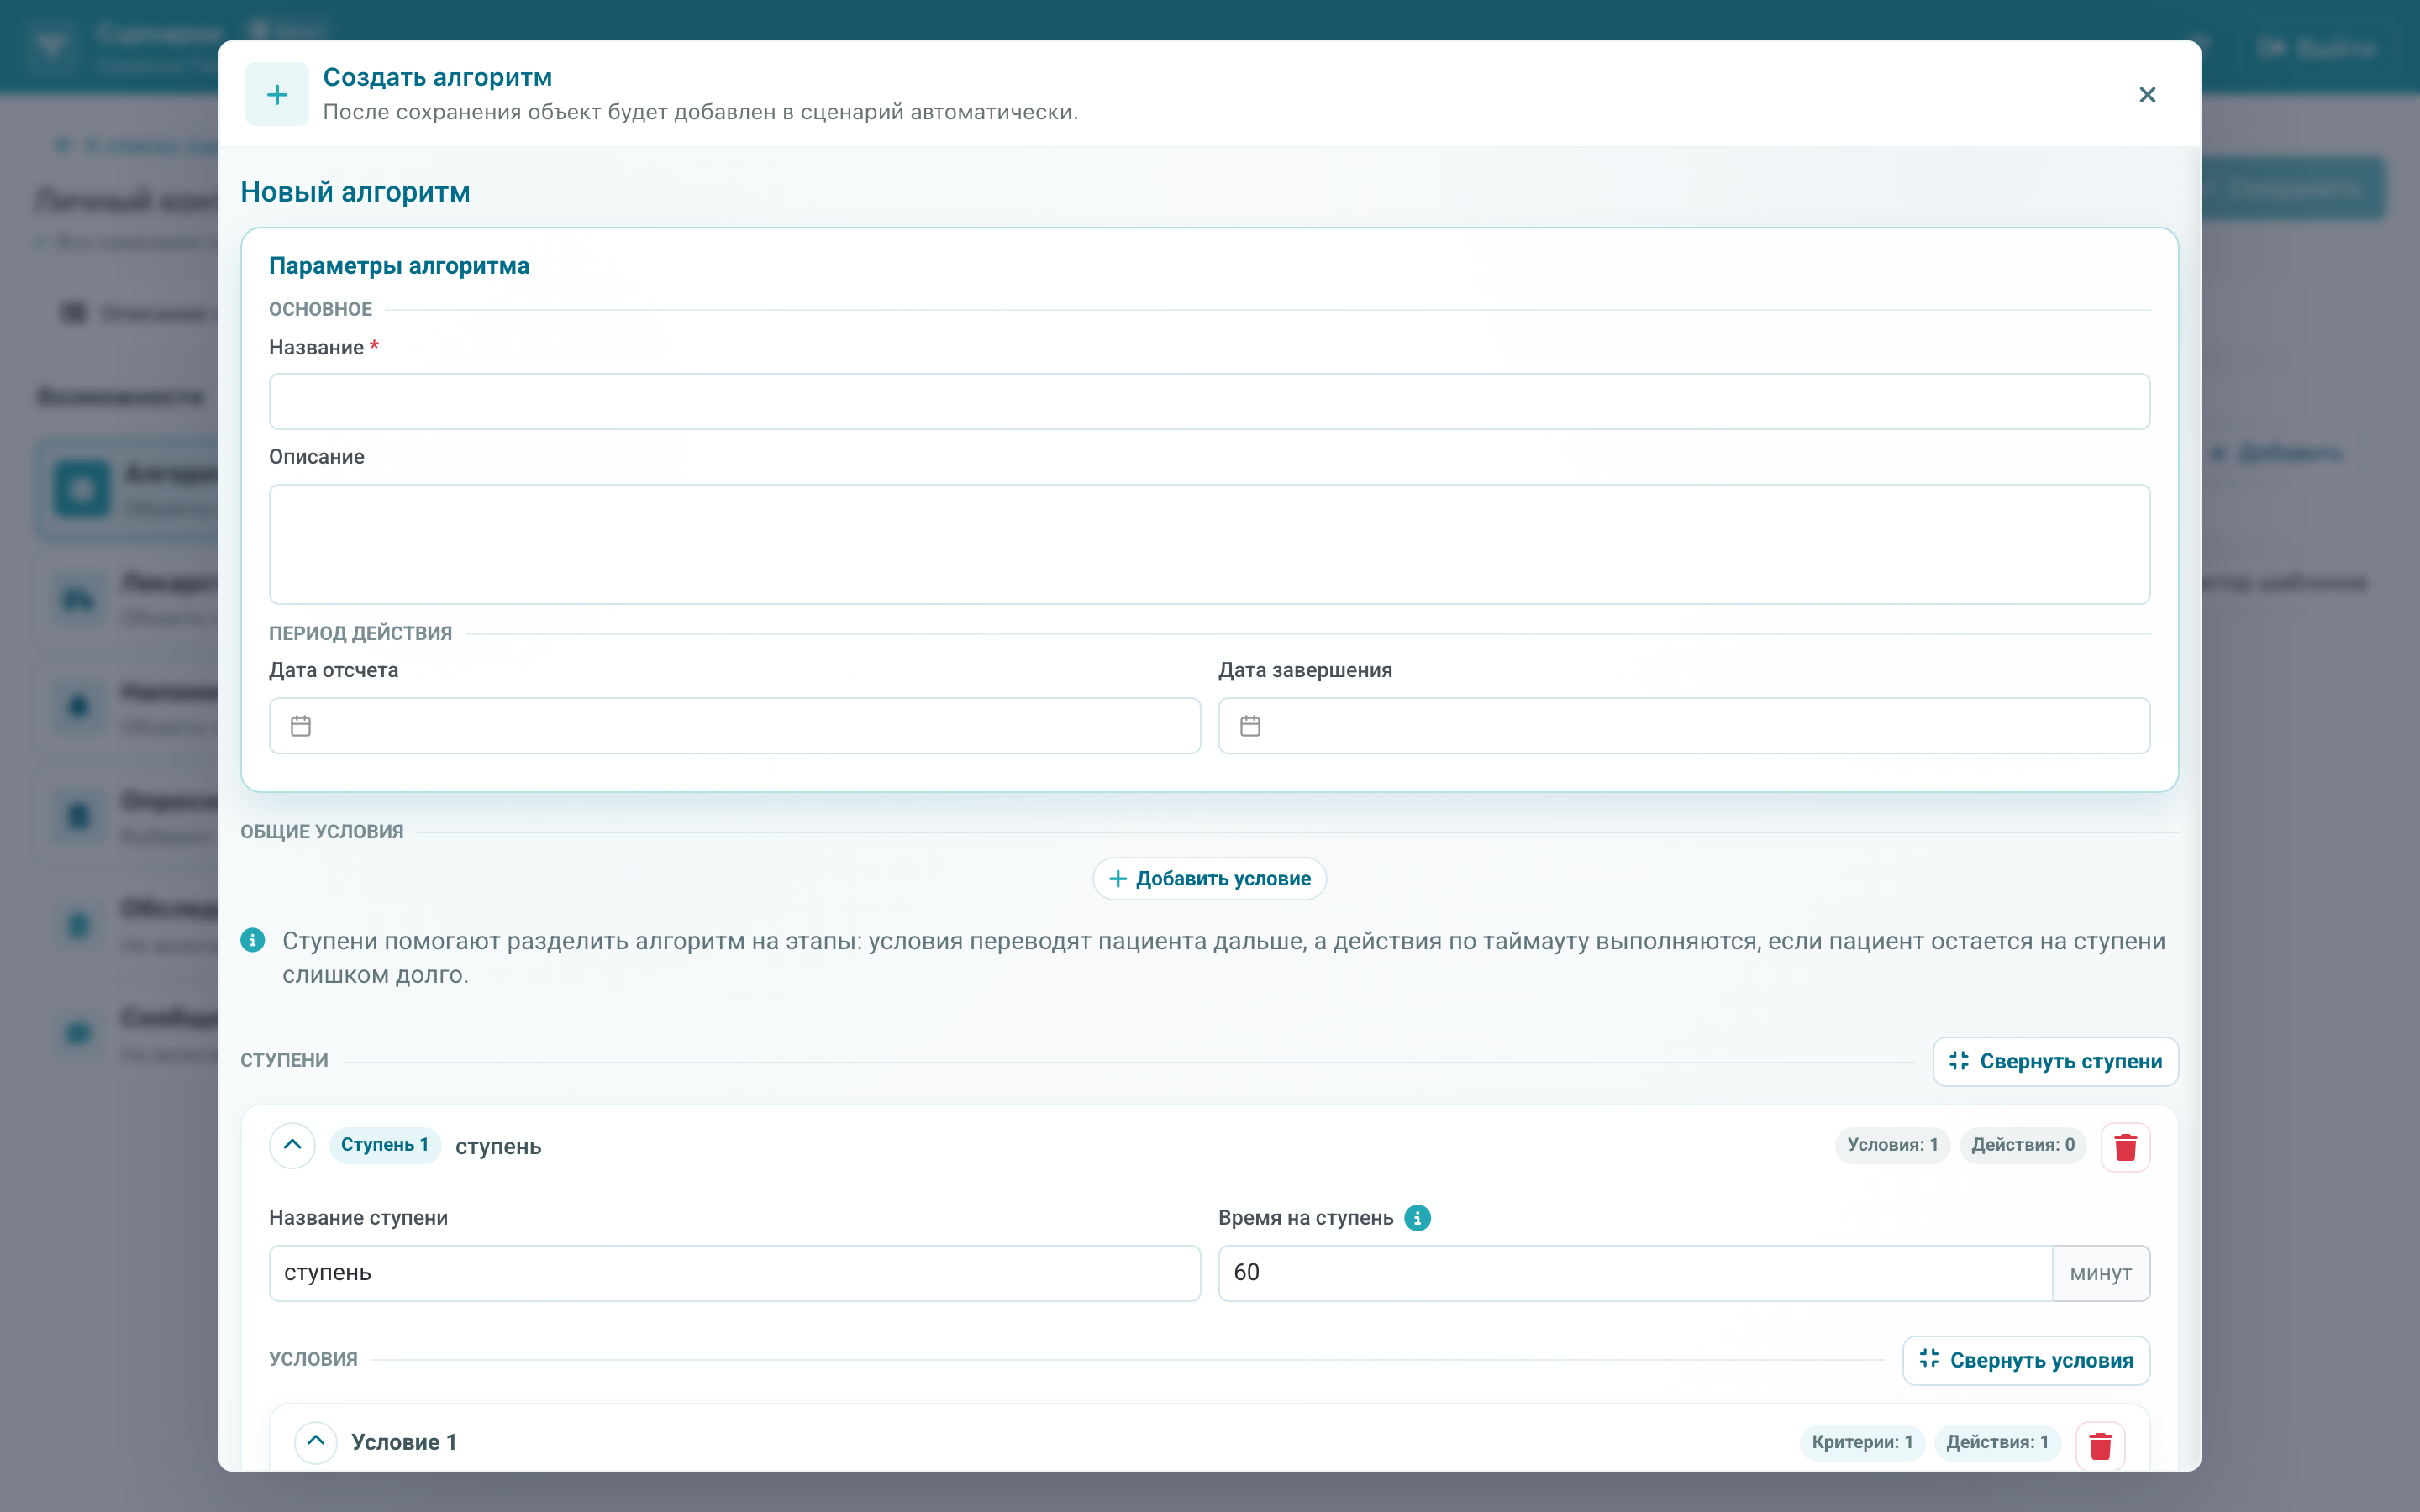Click the Название ступени field containing ступень
The width and height of the screenshot is (2420, 1512).
(x=734, y=1273)
